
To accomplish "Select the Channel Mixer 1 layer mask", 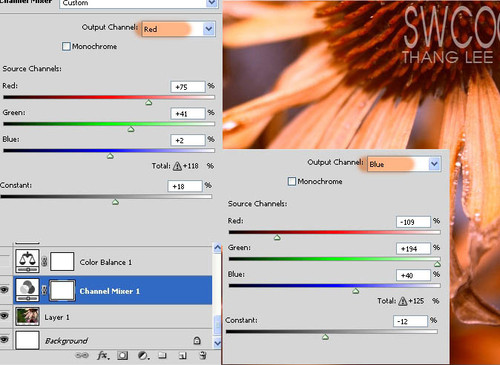I will coord(62,290).
